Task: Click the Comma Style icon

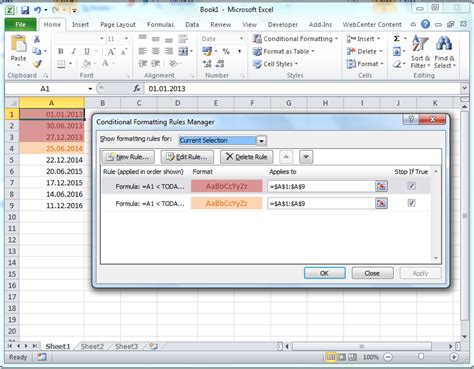Action: (x=240, y=51)
